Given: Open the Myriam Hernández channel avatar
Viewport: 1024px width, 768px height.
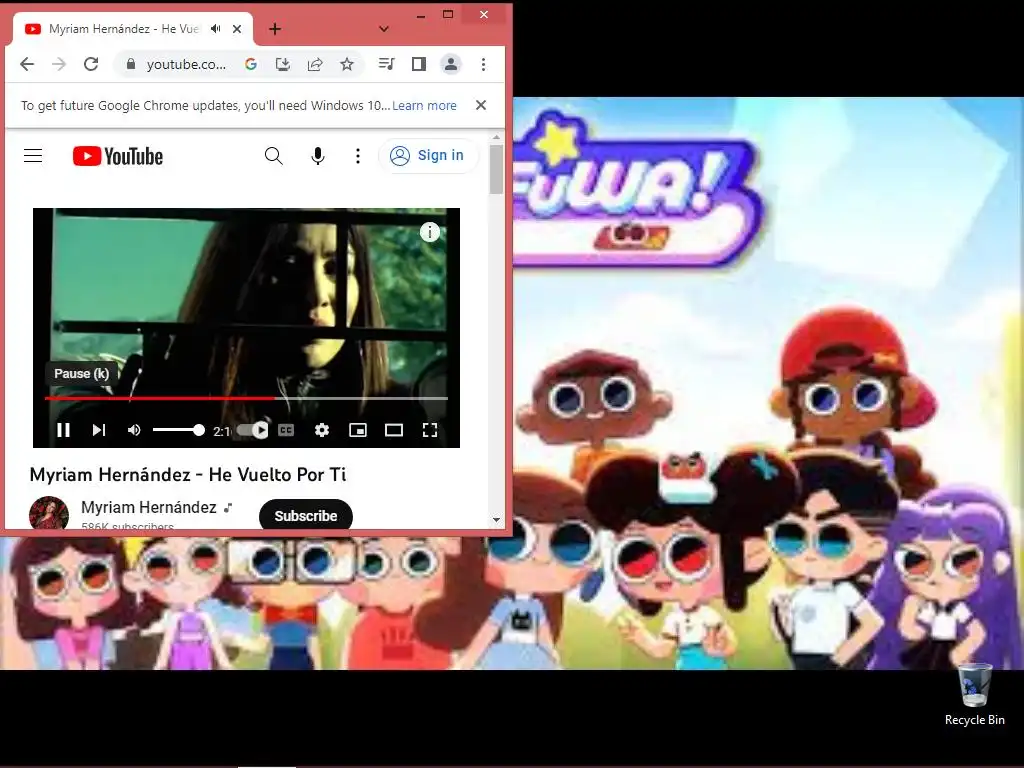Looking at the screenshot, I should coord(49,513).
